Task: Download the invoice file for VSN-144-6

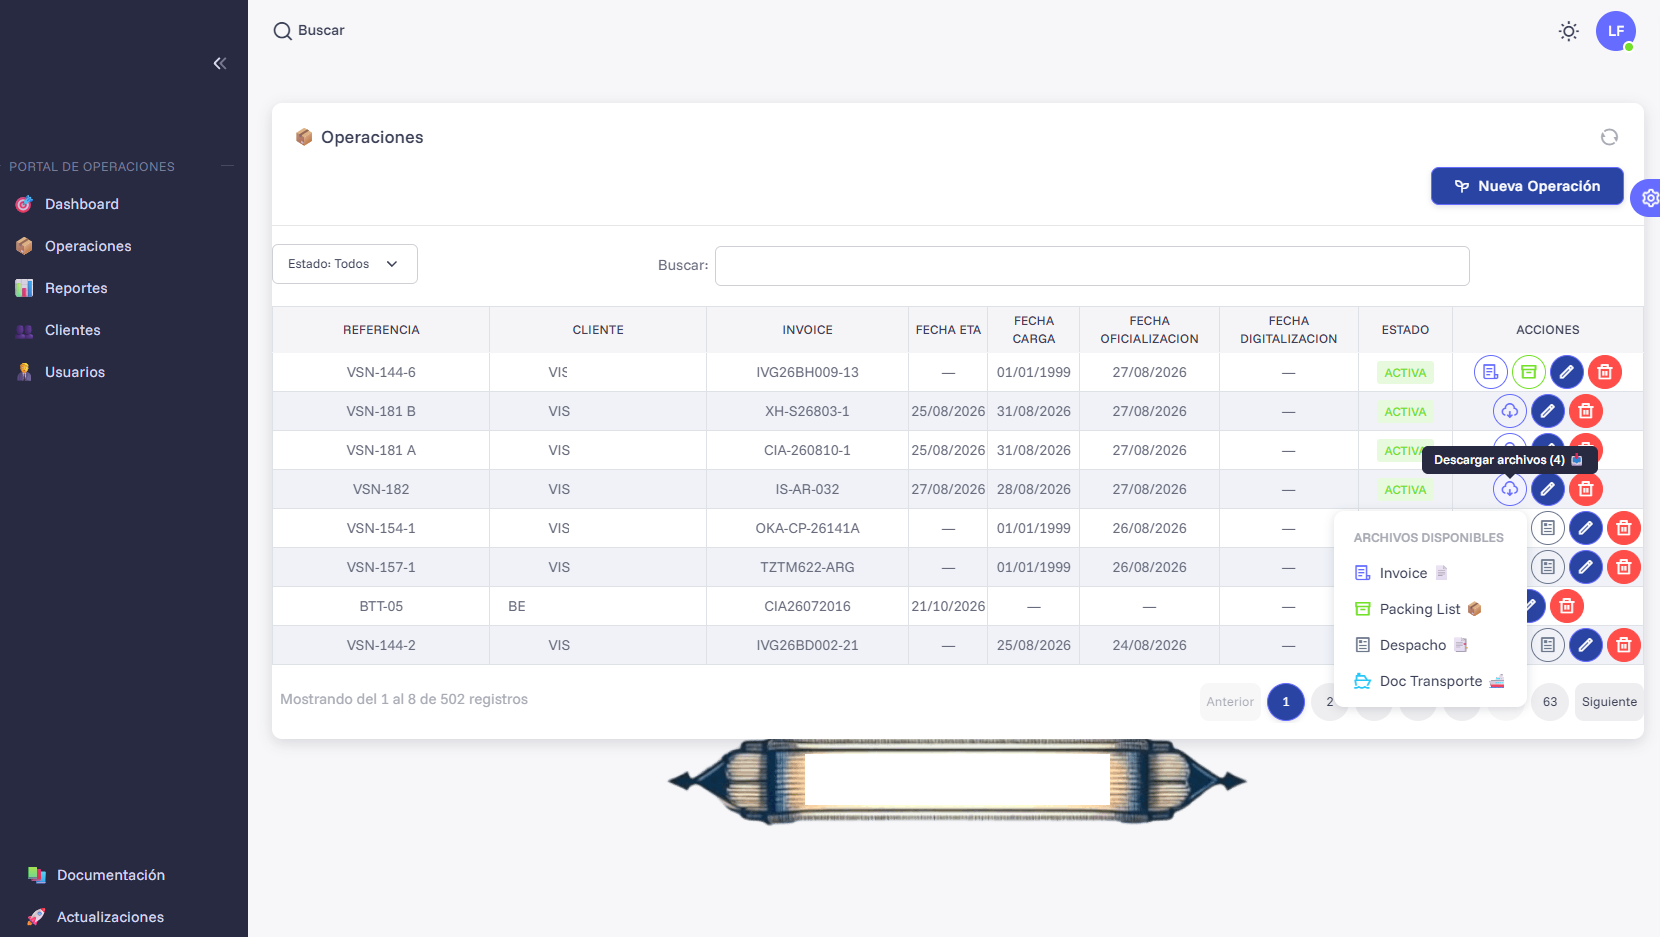Action: click(x=1491, y=372)
